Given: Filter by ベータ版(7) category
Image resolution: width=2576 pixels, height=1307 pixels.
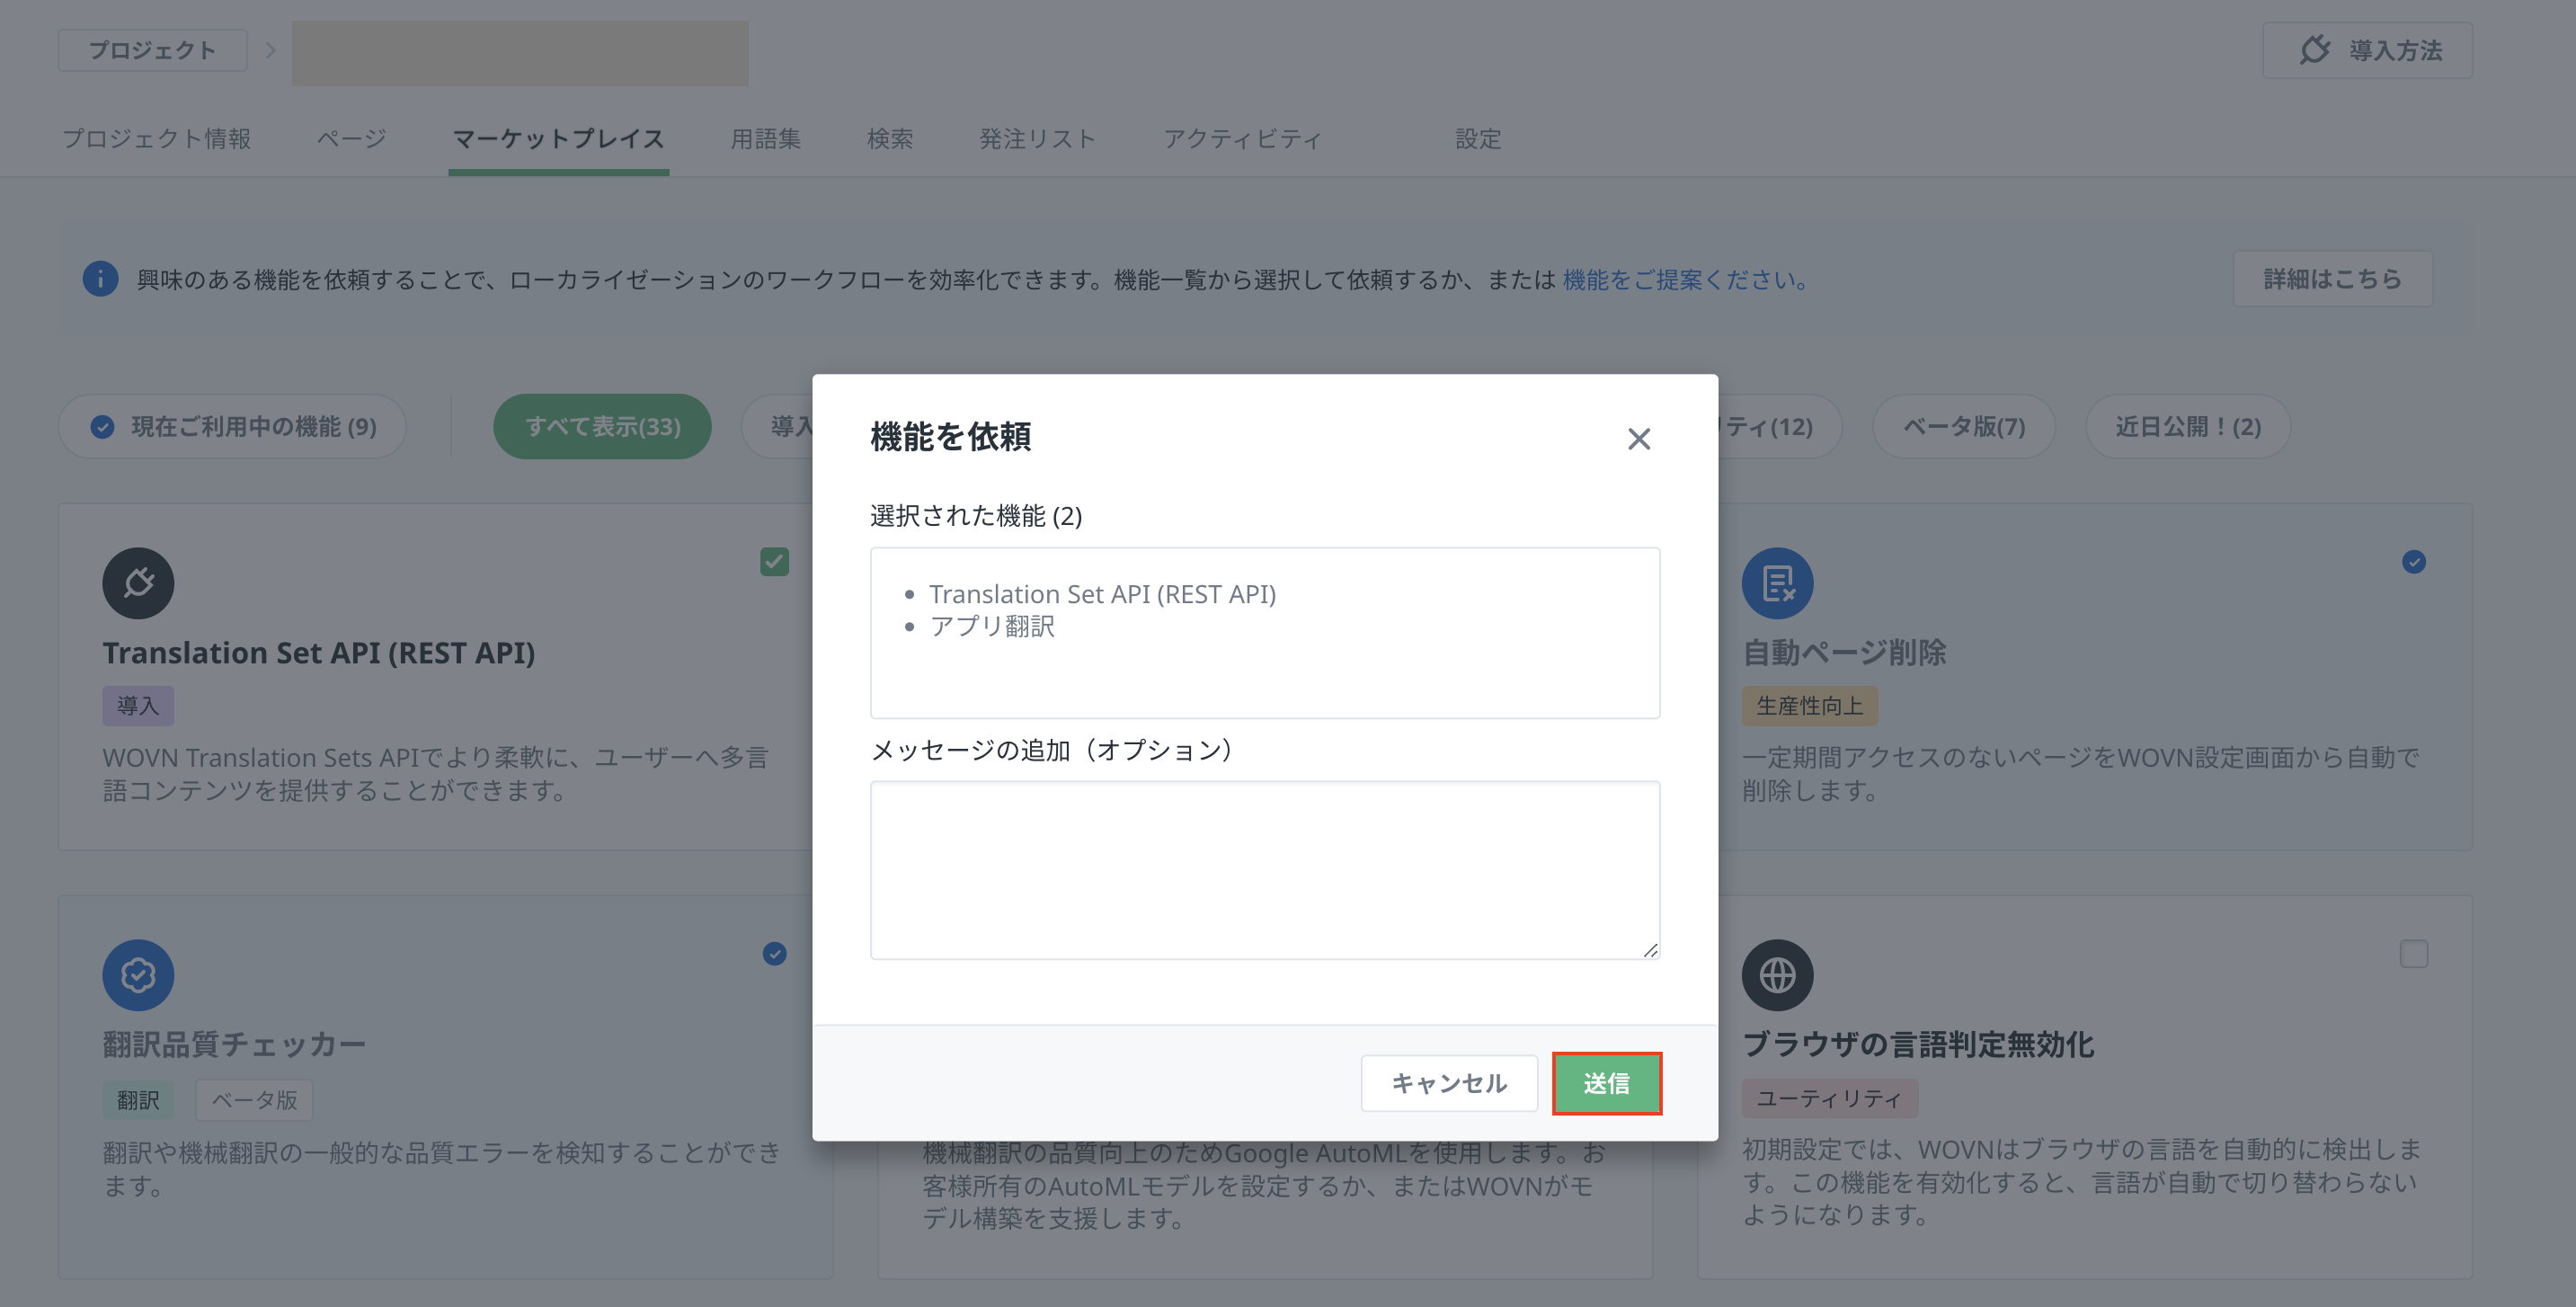Looking at the screenshot, I should click(x=1963, y=427).
